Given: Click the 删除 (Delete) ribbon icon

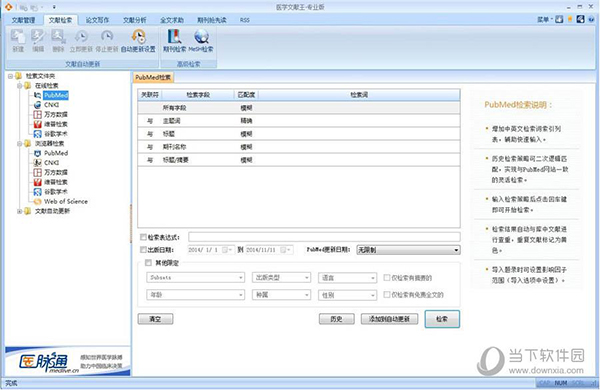Looking at the screenshot, I should pyautogui.click(x=58, y=40).
